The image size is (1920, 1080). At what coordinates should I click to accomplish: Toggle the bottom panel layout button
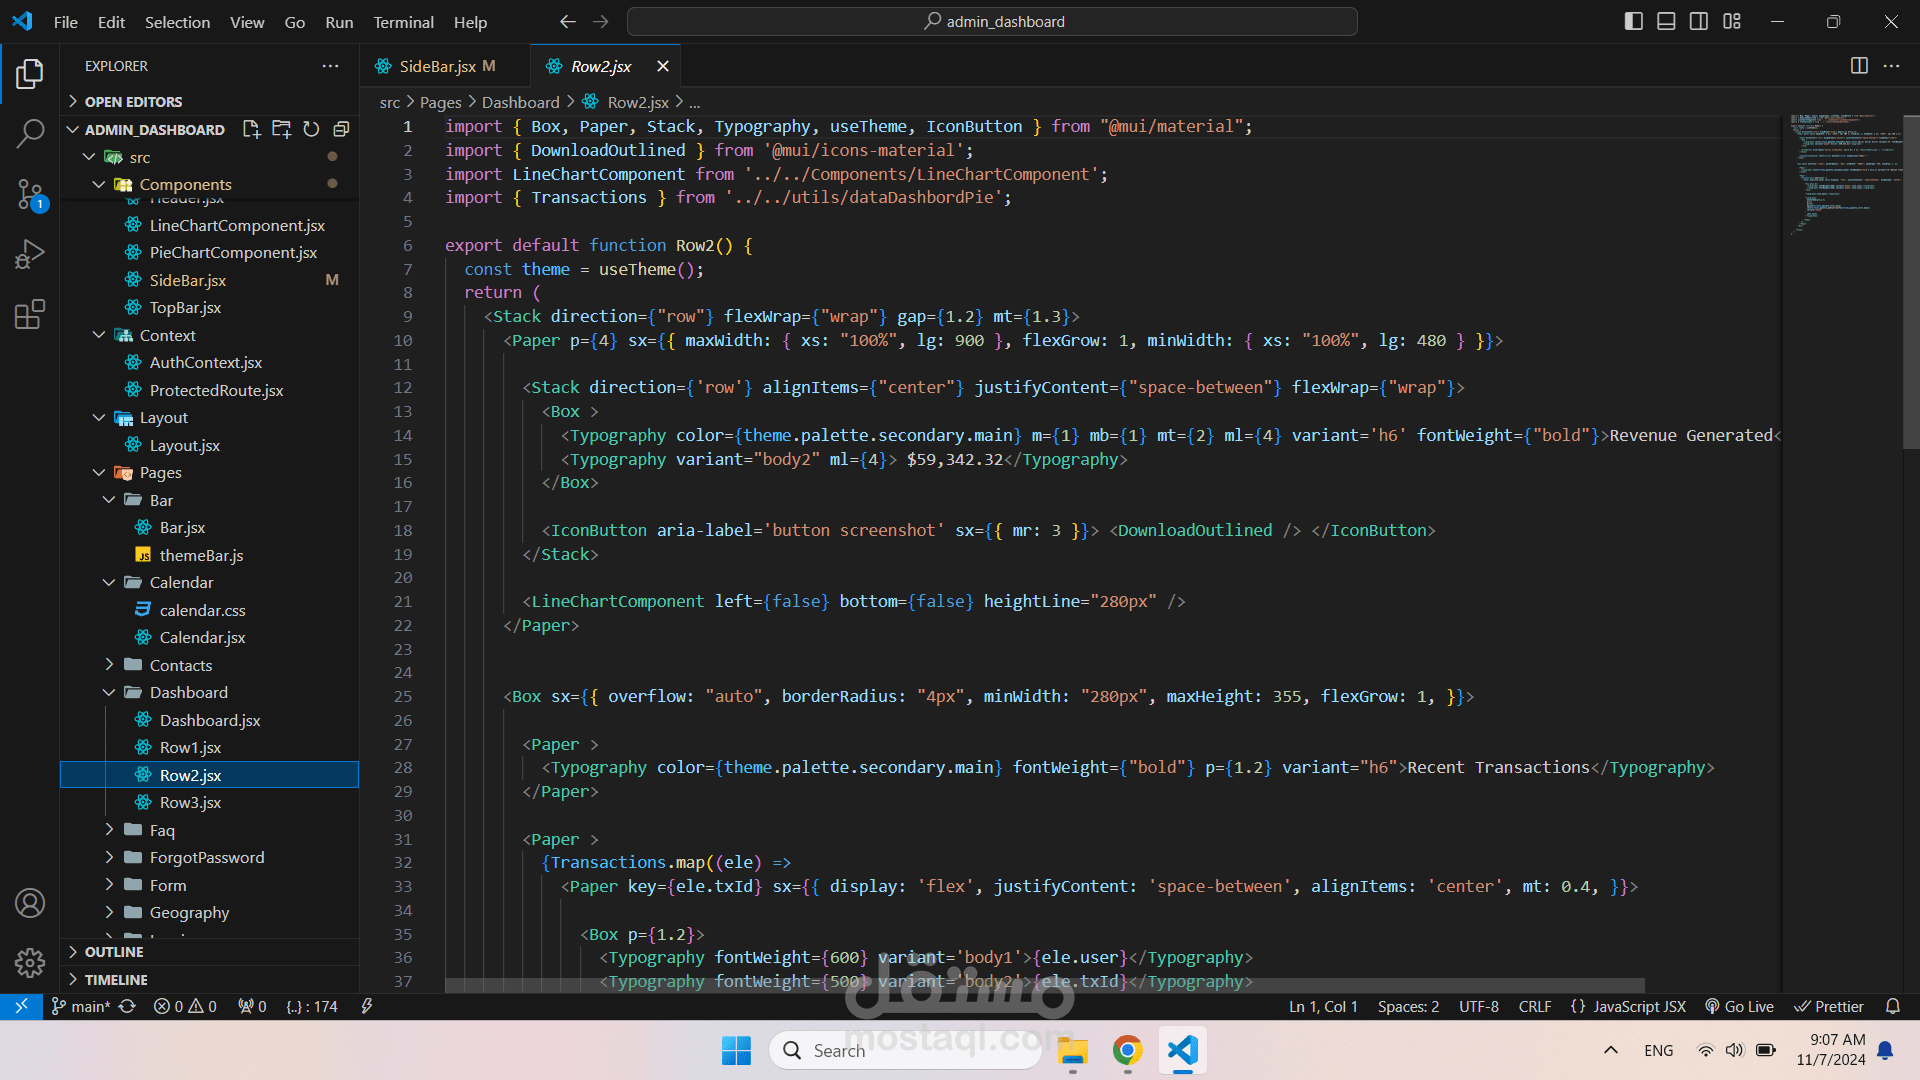[x=1666, y=21]
